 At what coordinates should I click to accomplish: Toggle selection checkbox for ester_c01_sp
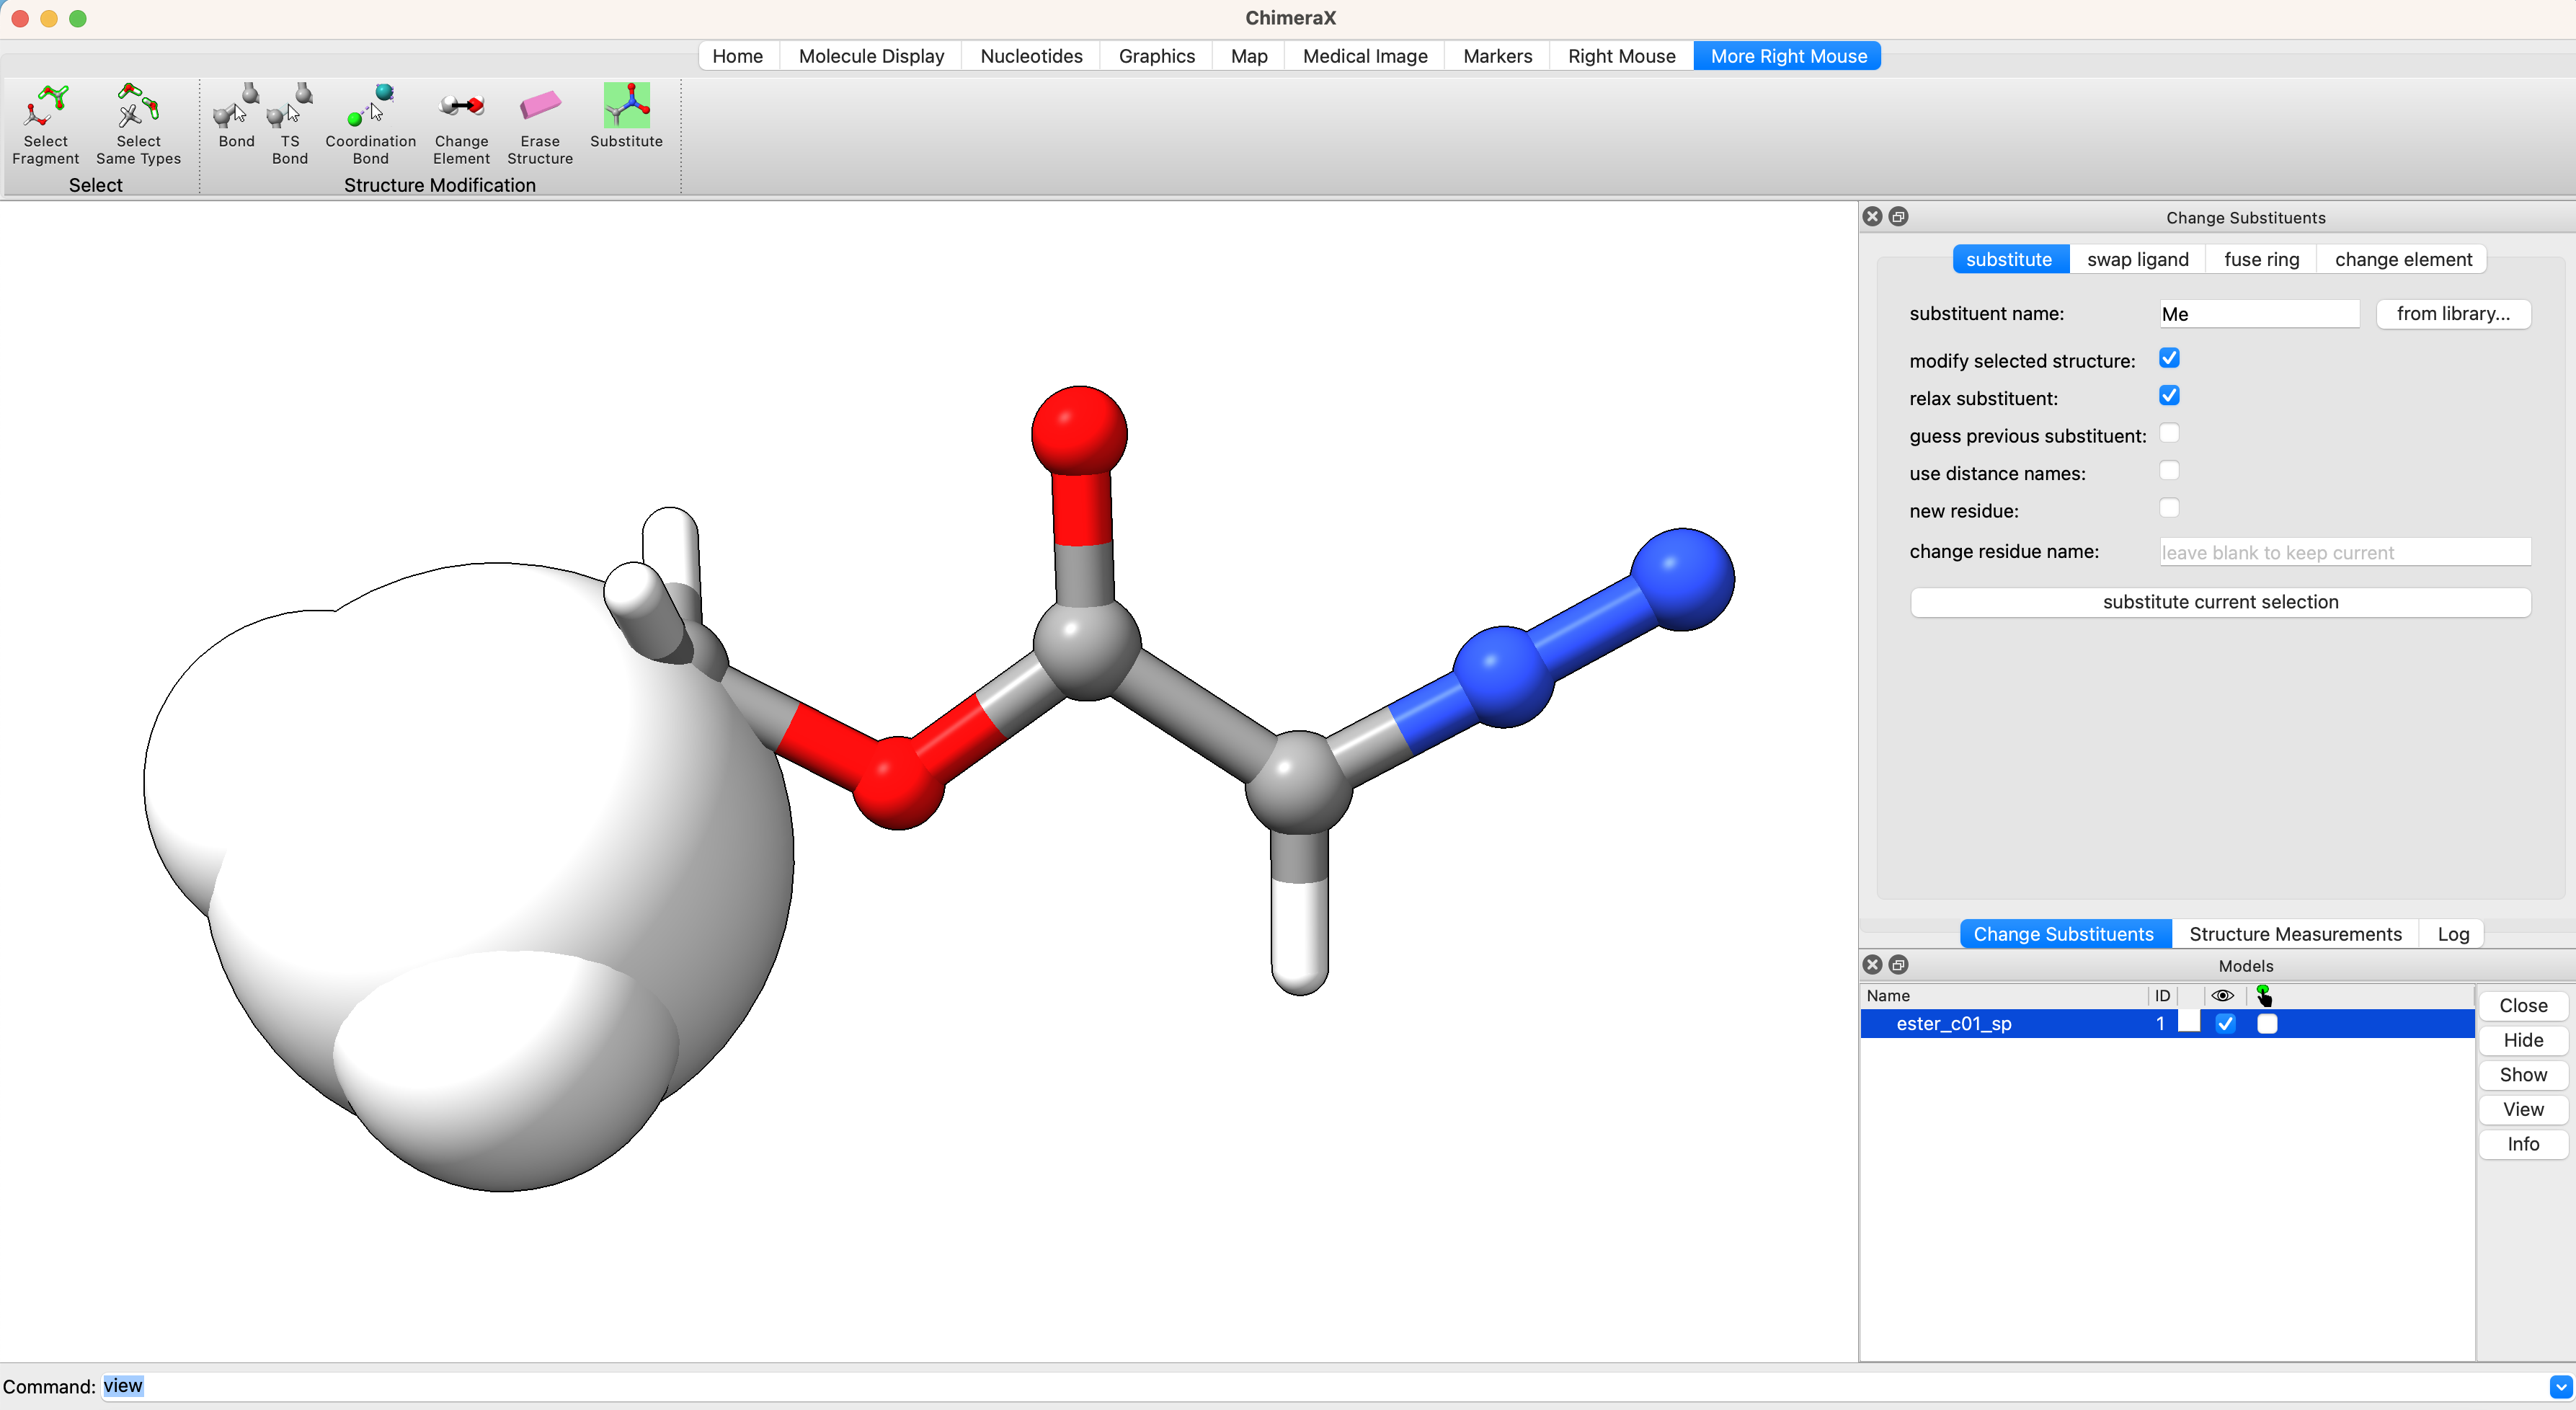(2267, 1024)
